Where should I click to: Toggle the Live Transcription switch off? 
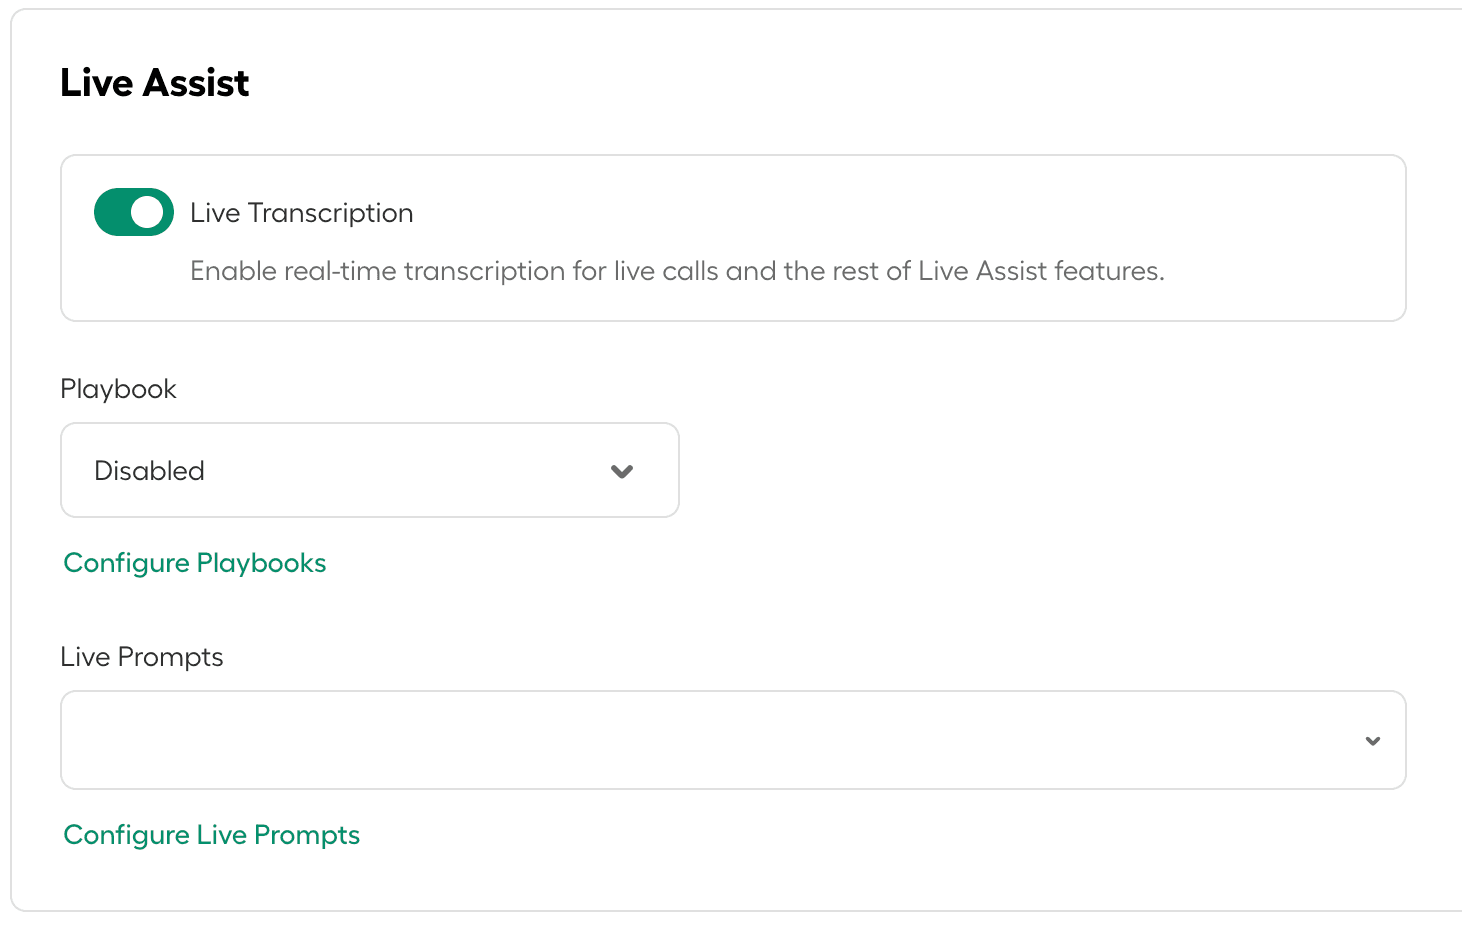(134, 212)
